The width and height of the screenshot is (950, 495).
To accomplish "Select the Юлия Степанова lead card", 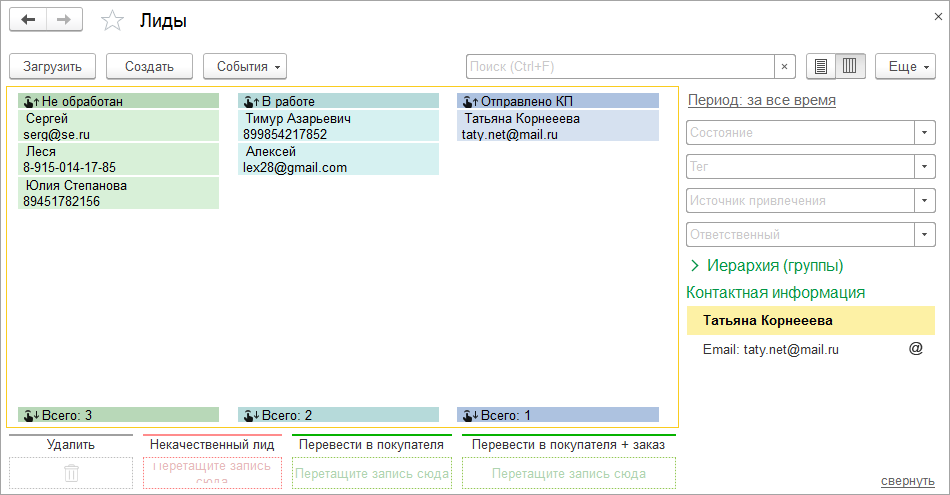I will click(x=118, y=193).
